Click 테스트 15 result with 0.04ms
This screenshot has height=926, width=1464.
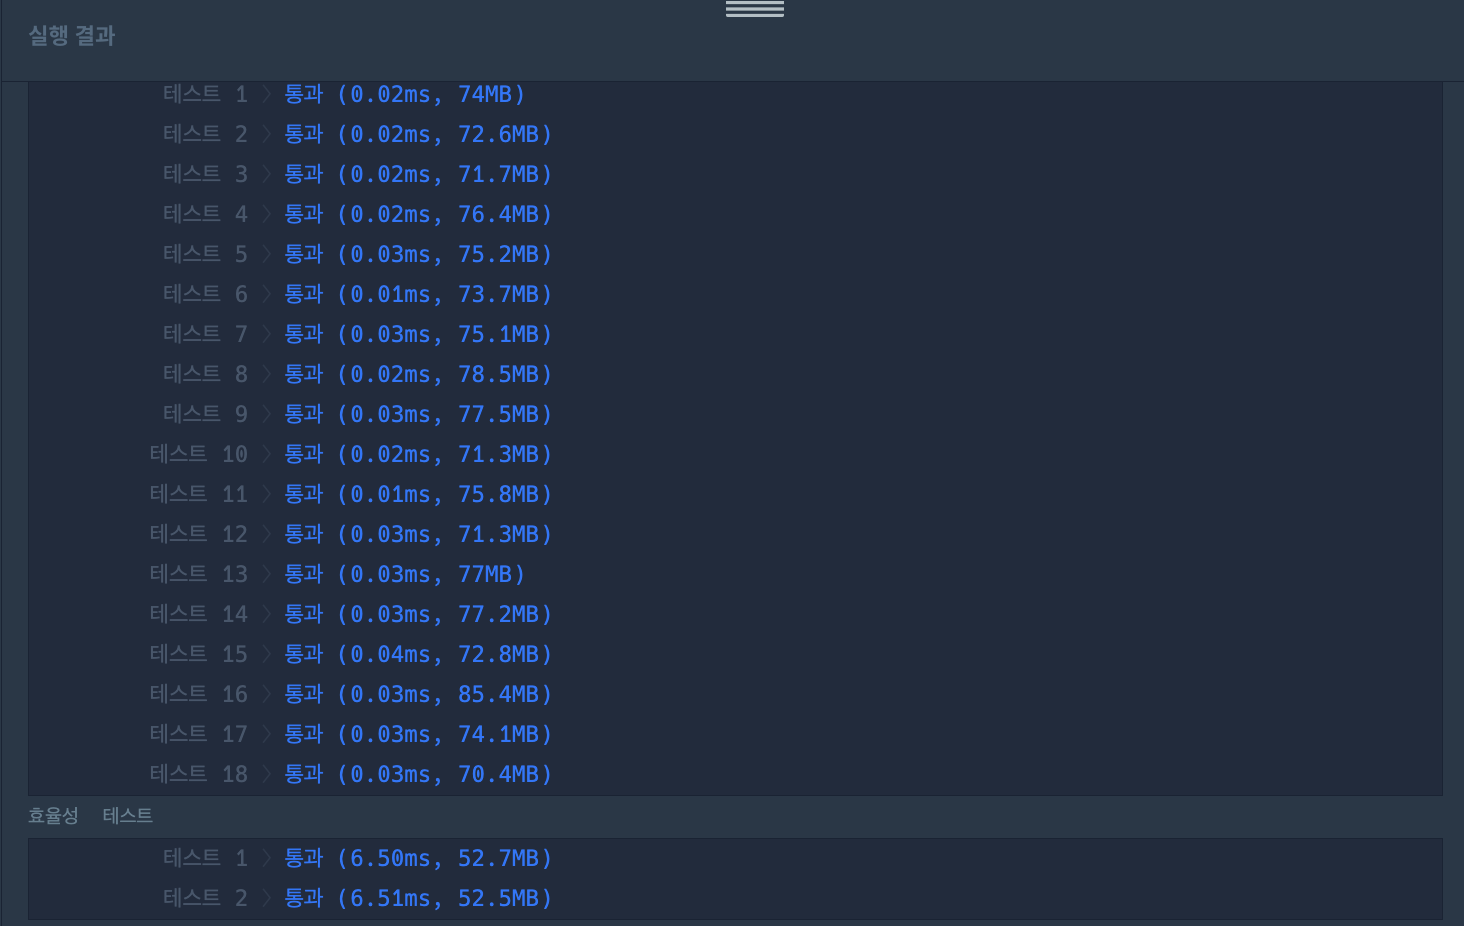tap(418, 654)
